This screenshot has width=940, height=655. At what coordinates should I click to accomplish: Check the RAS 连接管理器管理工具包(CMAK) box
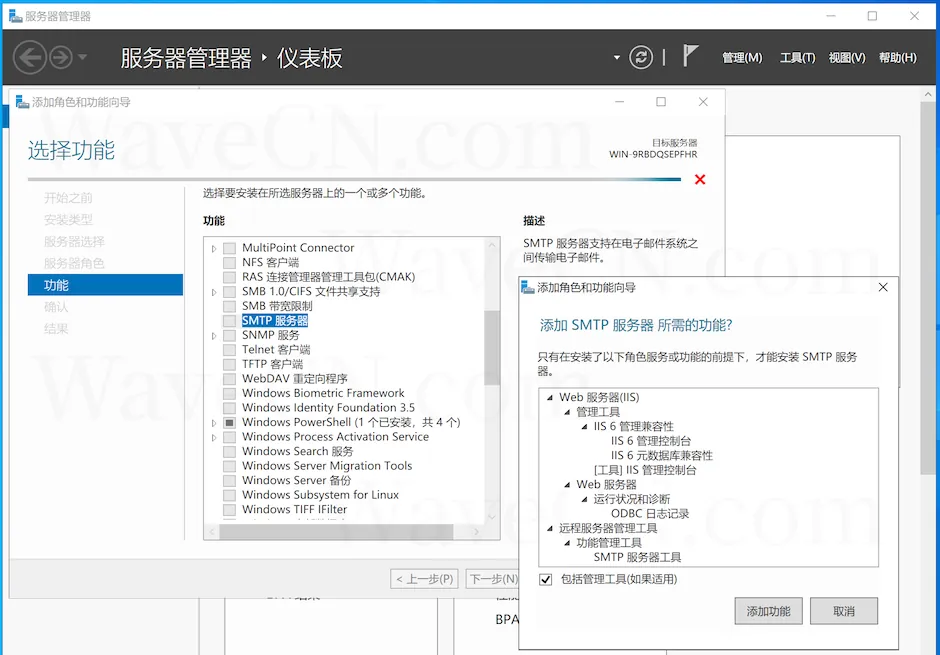(229, 277)
